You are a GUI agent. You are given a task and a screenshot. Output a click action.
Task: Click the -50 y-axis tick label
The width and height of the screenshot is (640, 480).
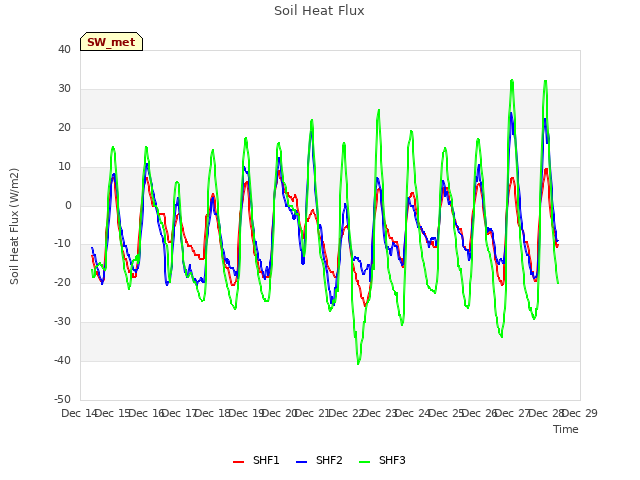pyautogui.click(x=62, y=399)
